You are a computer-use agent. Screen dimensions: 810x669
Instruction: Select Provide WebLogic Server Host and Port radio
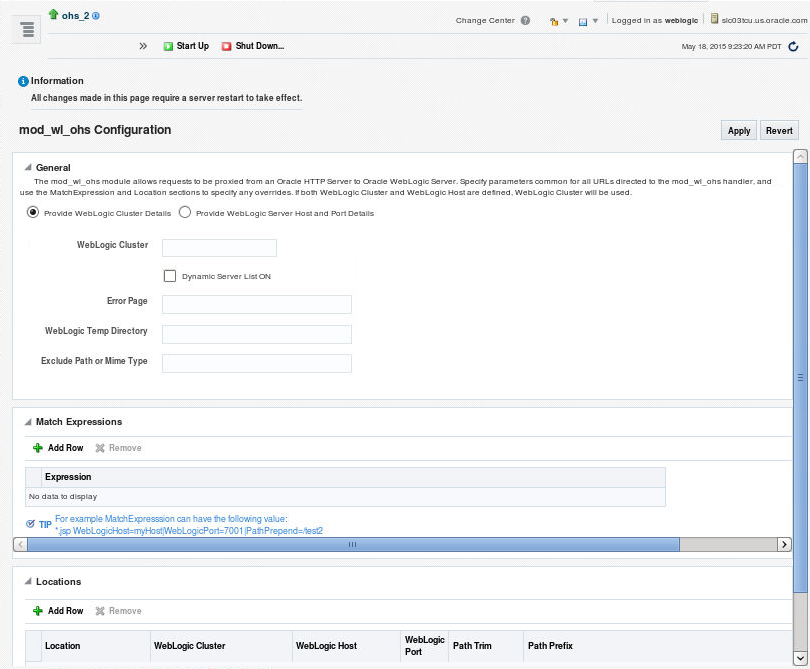tap(184, 212)
